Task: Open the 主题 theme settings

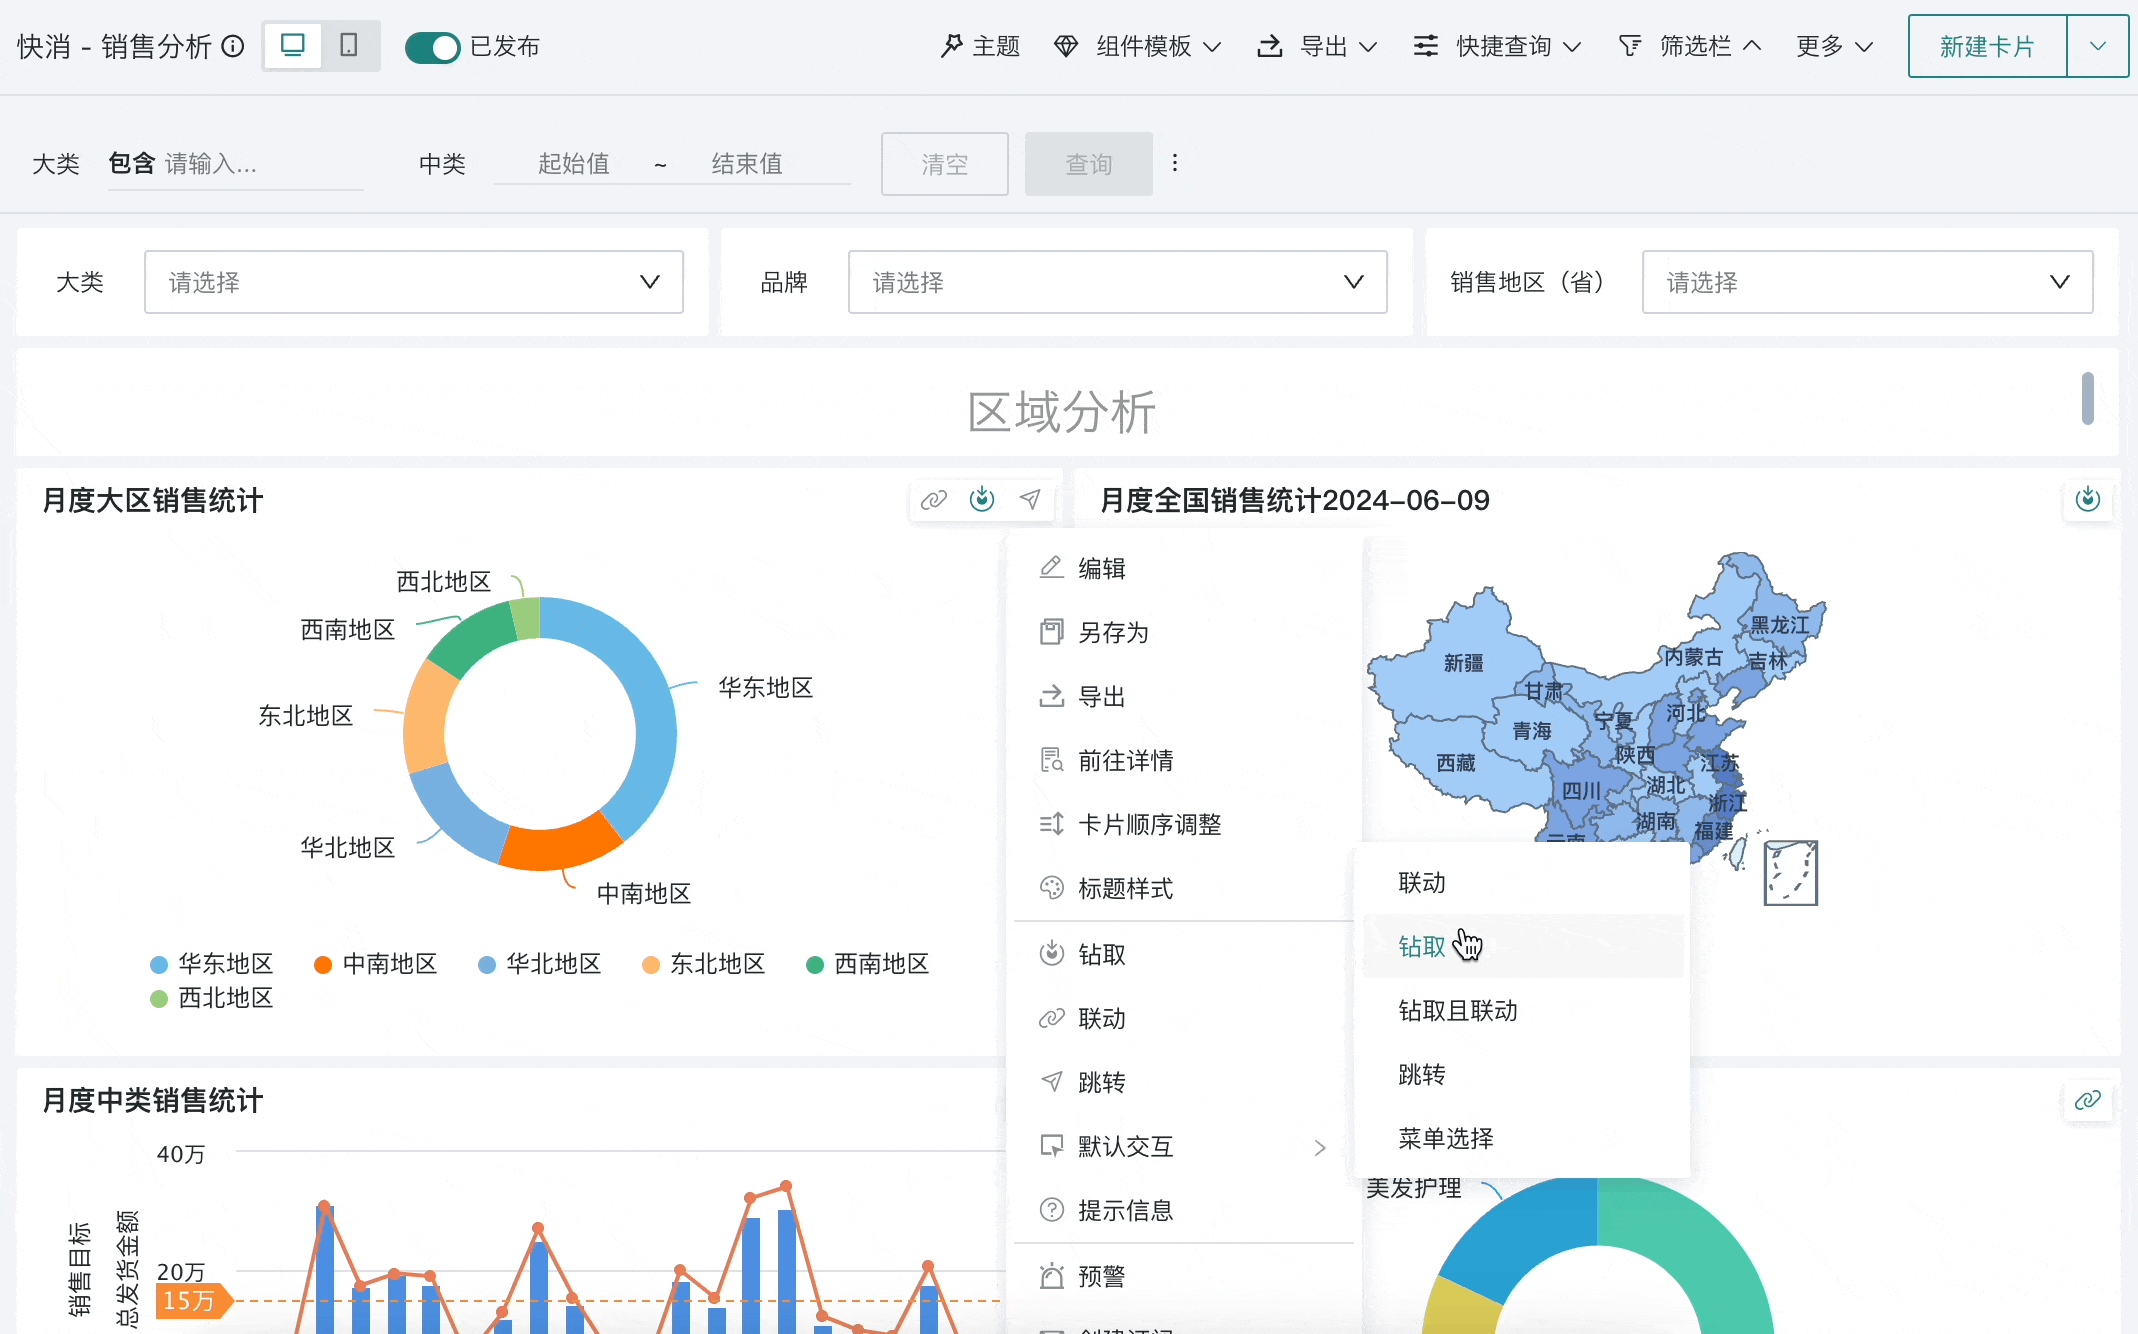Action: pos(980,46)
